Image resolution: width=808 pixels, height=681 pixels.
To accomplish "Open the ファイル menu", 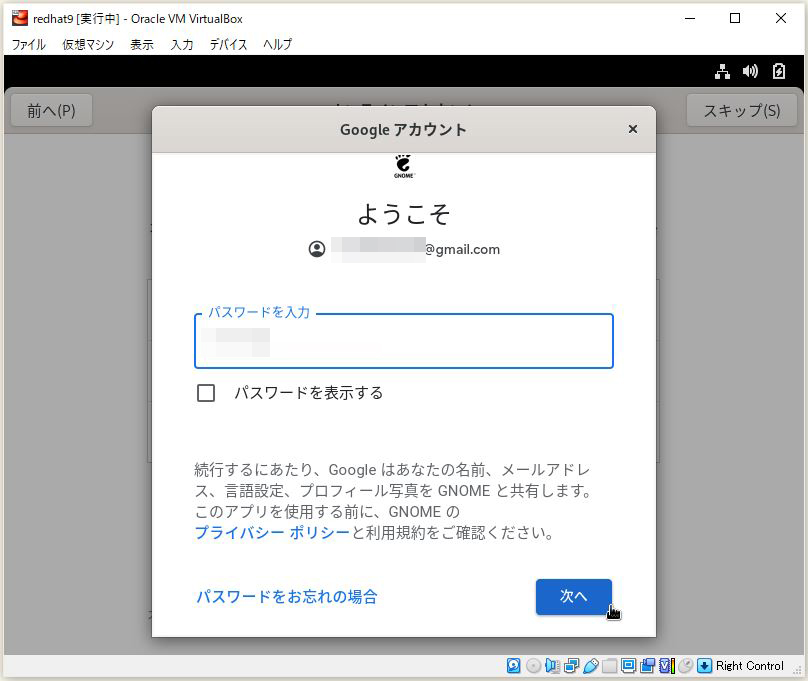I will pos(29,44).
